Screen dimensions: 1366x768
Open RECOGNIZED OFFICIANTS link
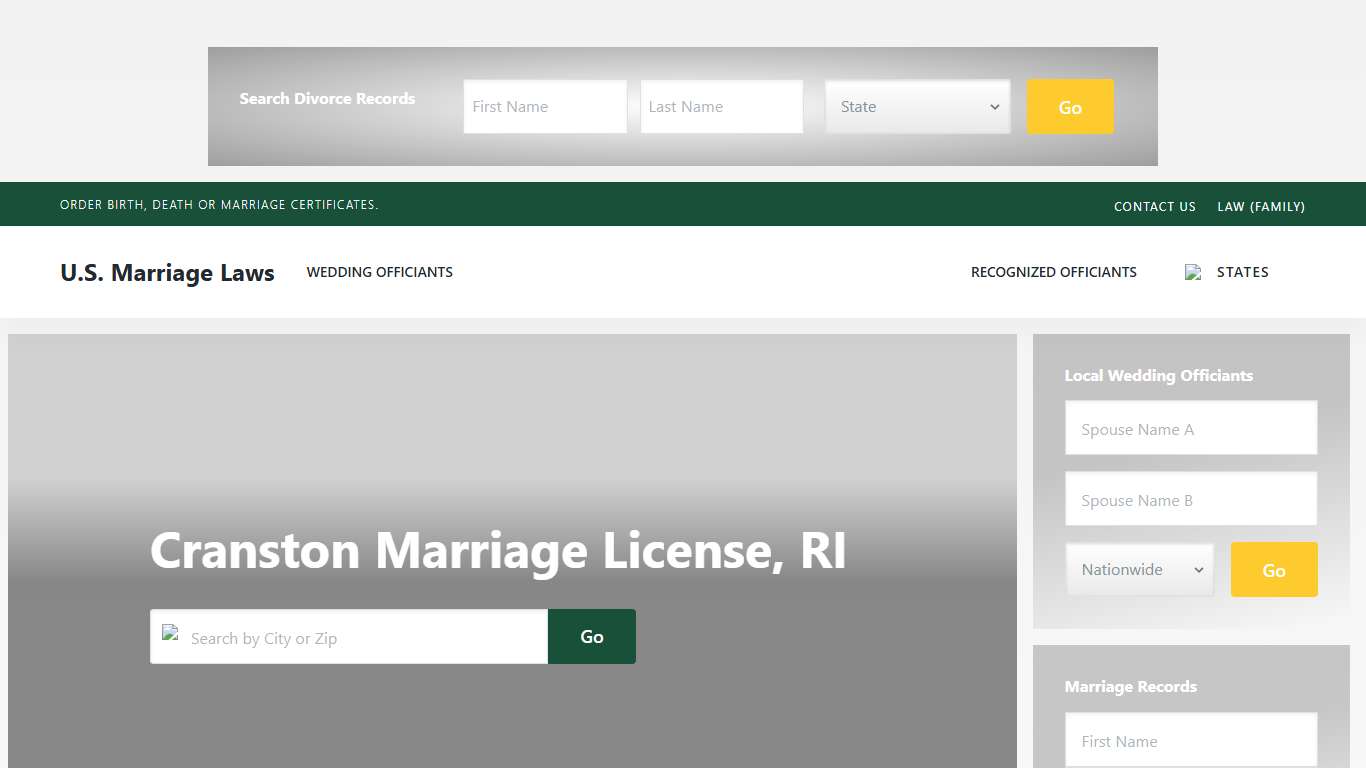[1054, 271]
